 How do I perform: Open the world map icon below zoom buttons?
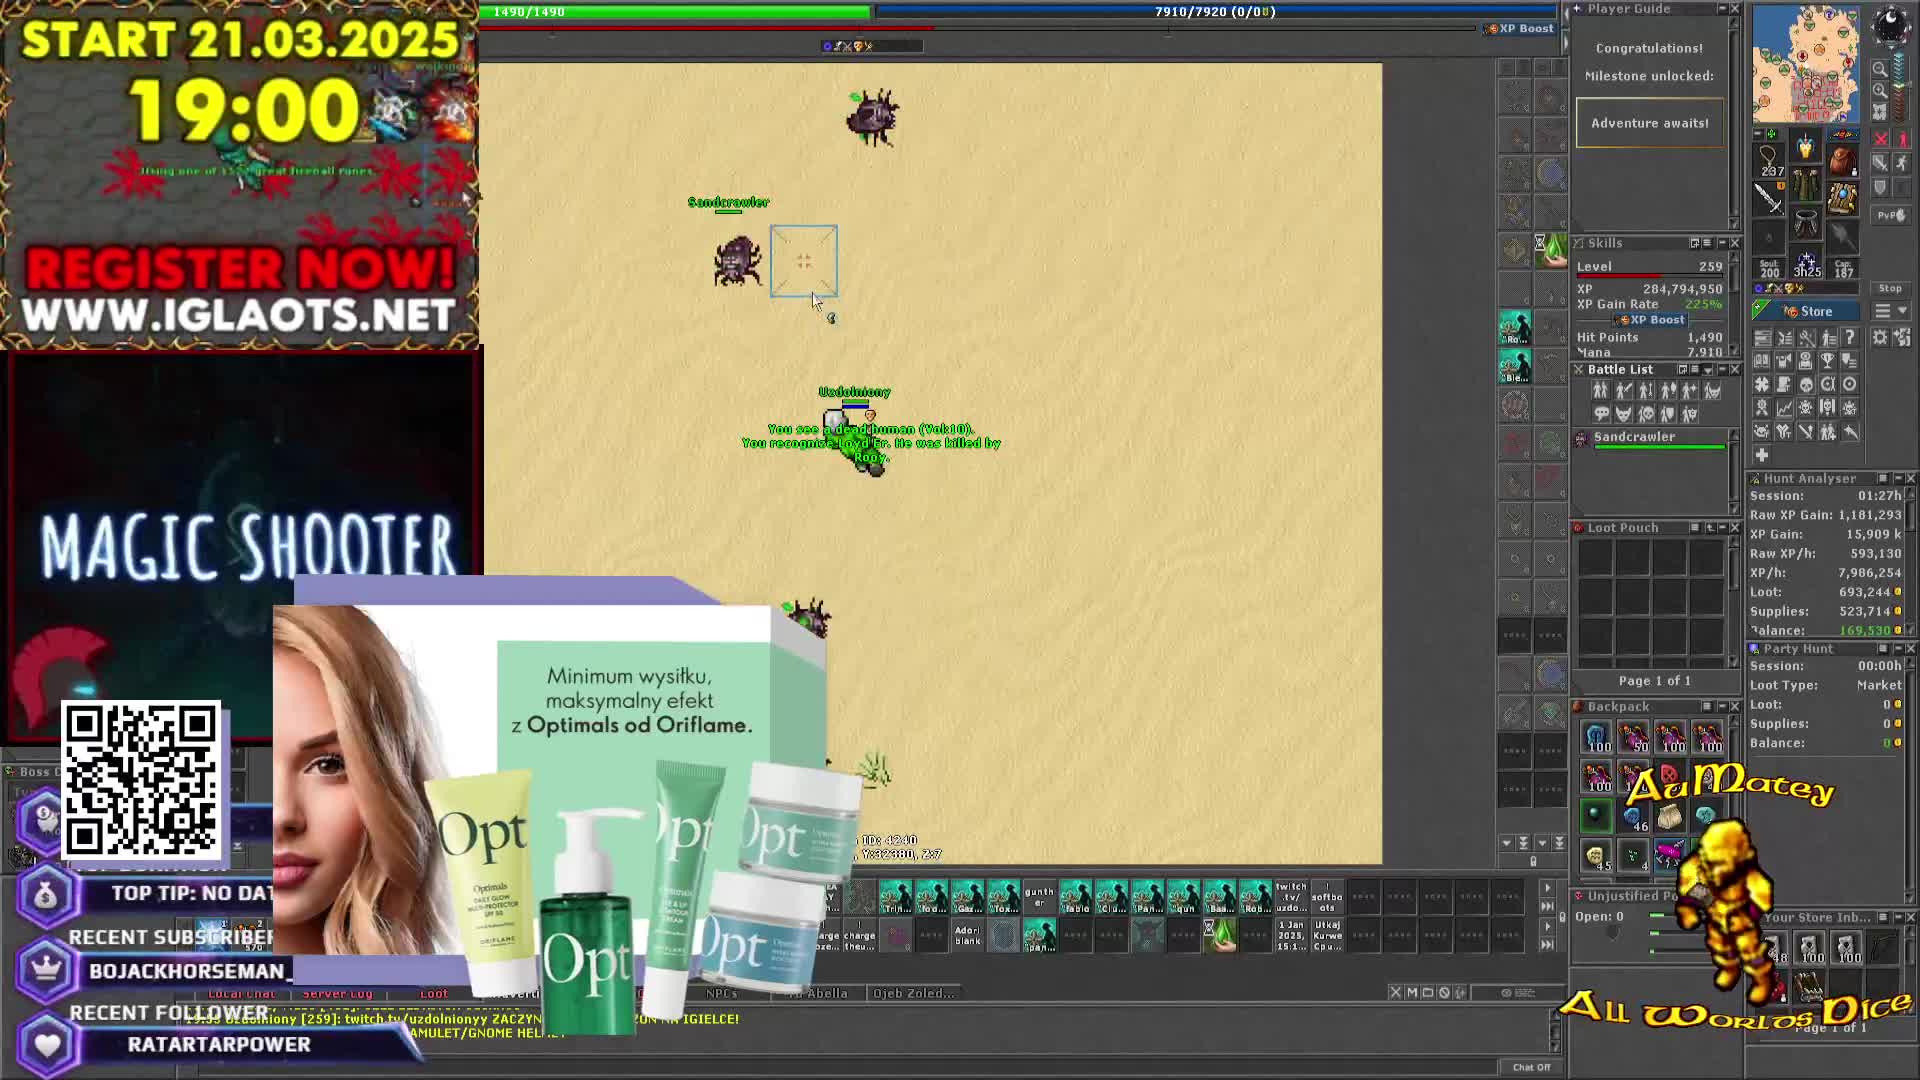1880,112
